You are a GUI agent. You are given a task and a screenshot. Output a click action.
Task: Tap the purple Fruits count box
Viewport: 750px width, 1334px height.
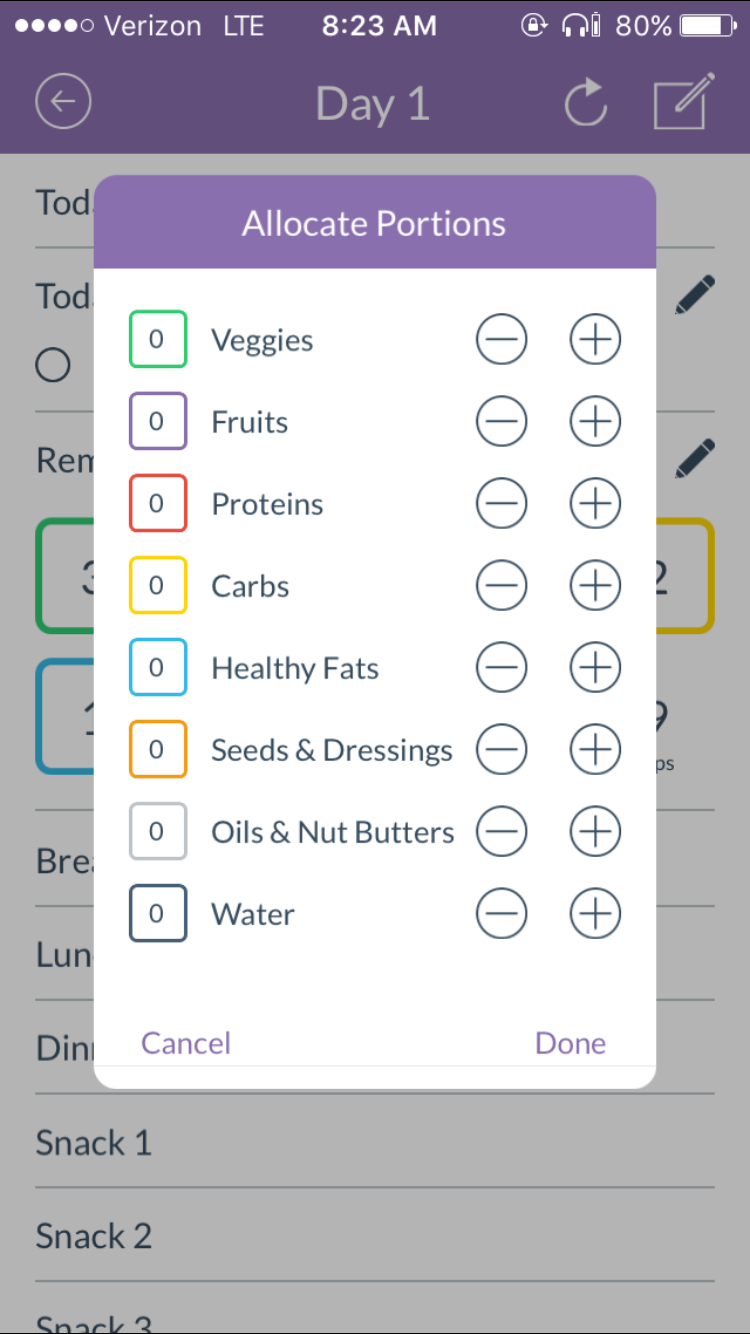click(157, 422)
